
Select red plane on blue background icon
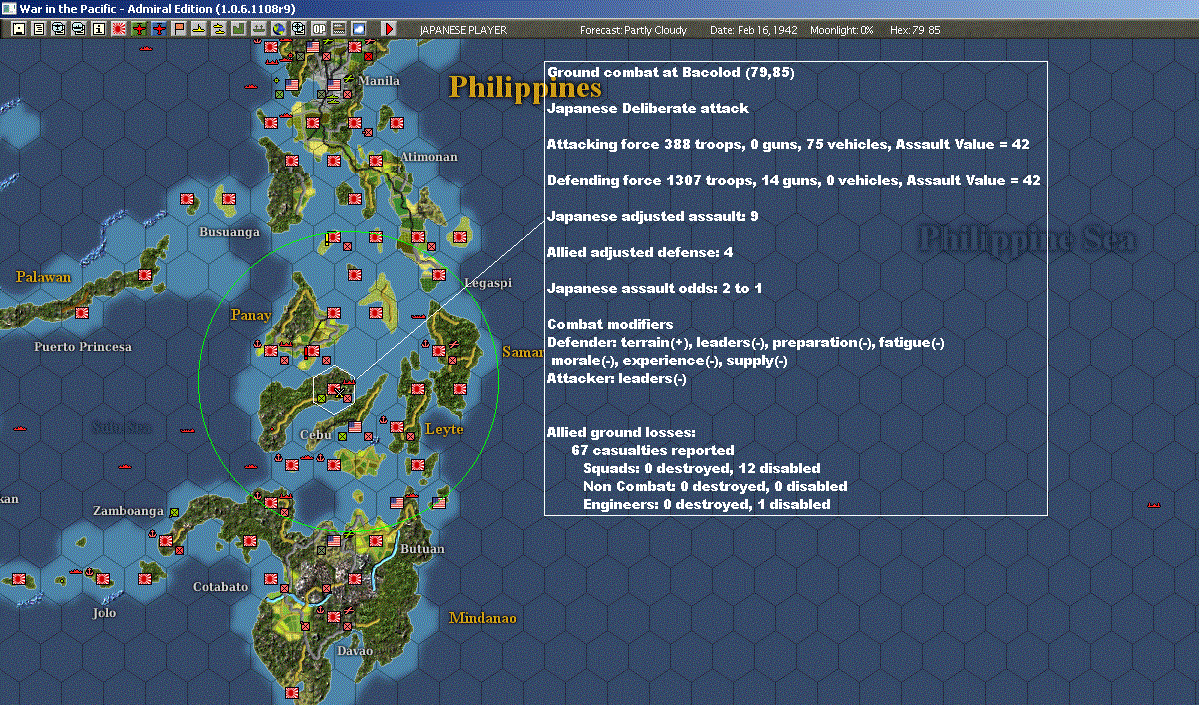click(158, 29)
